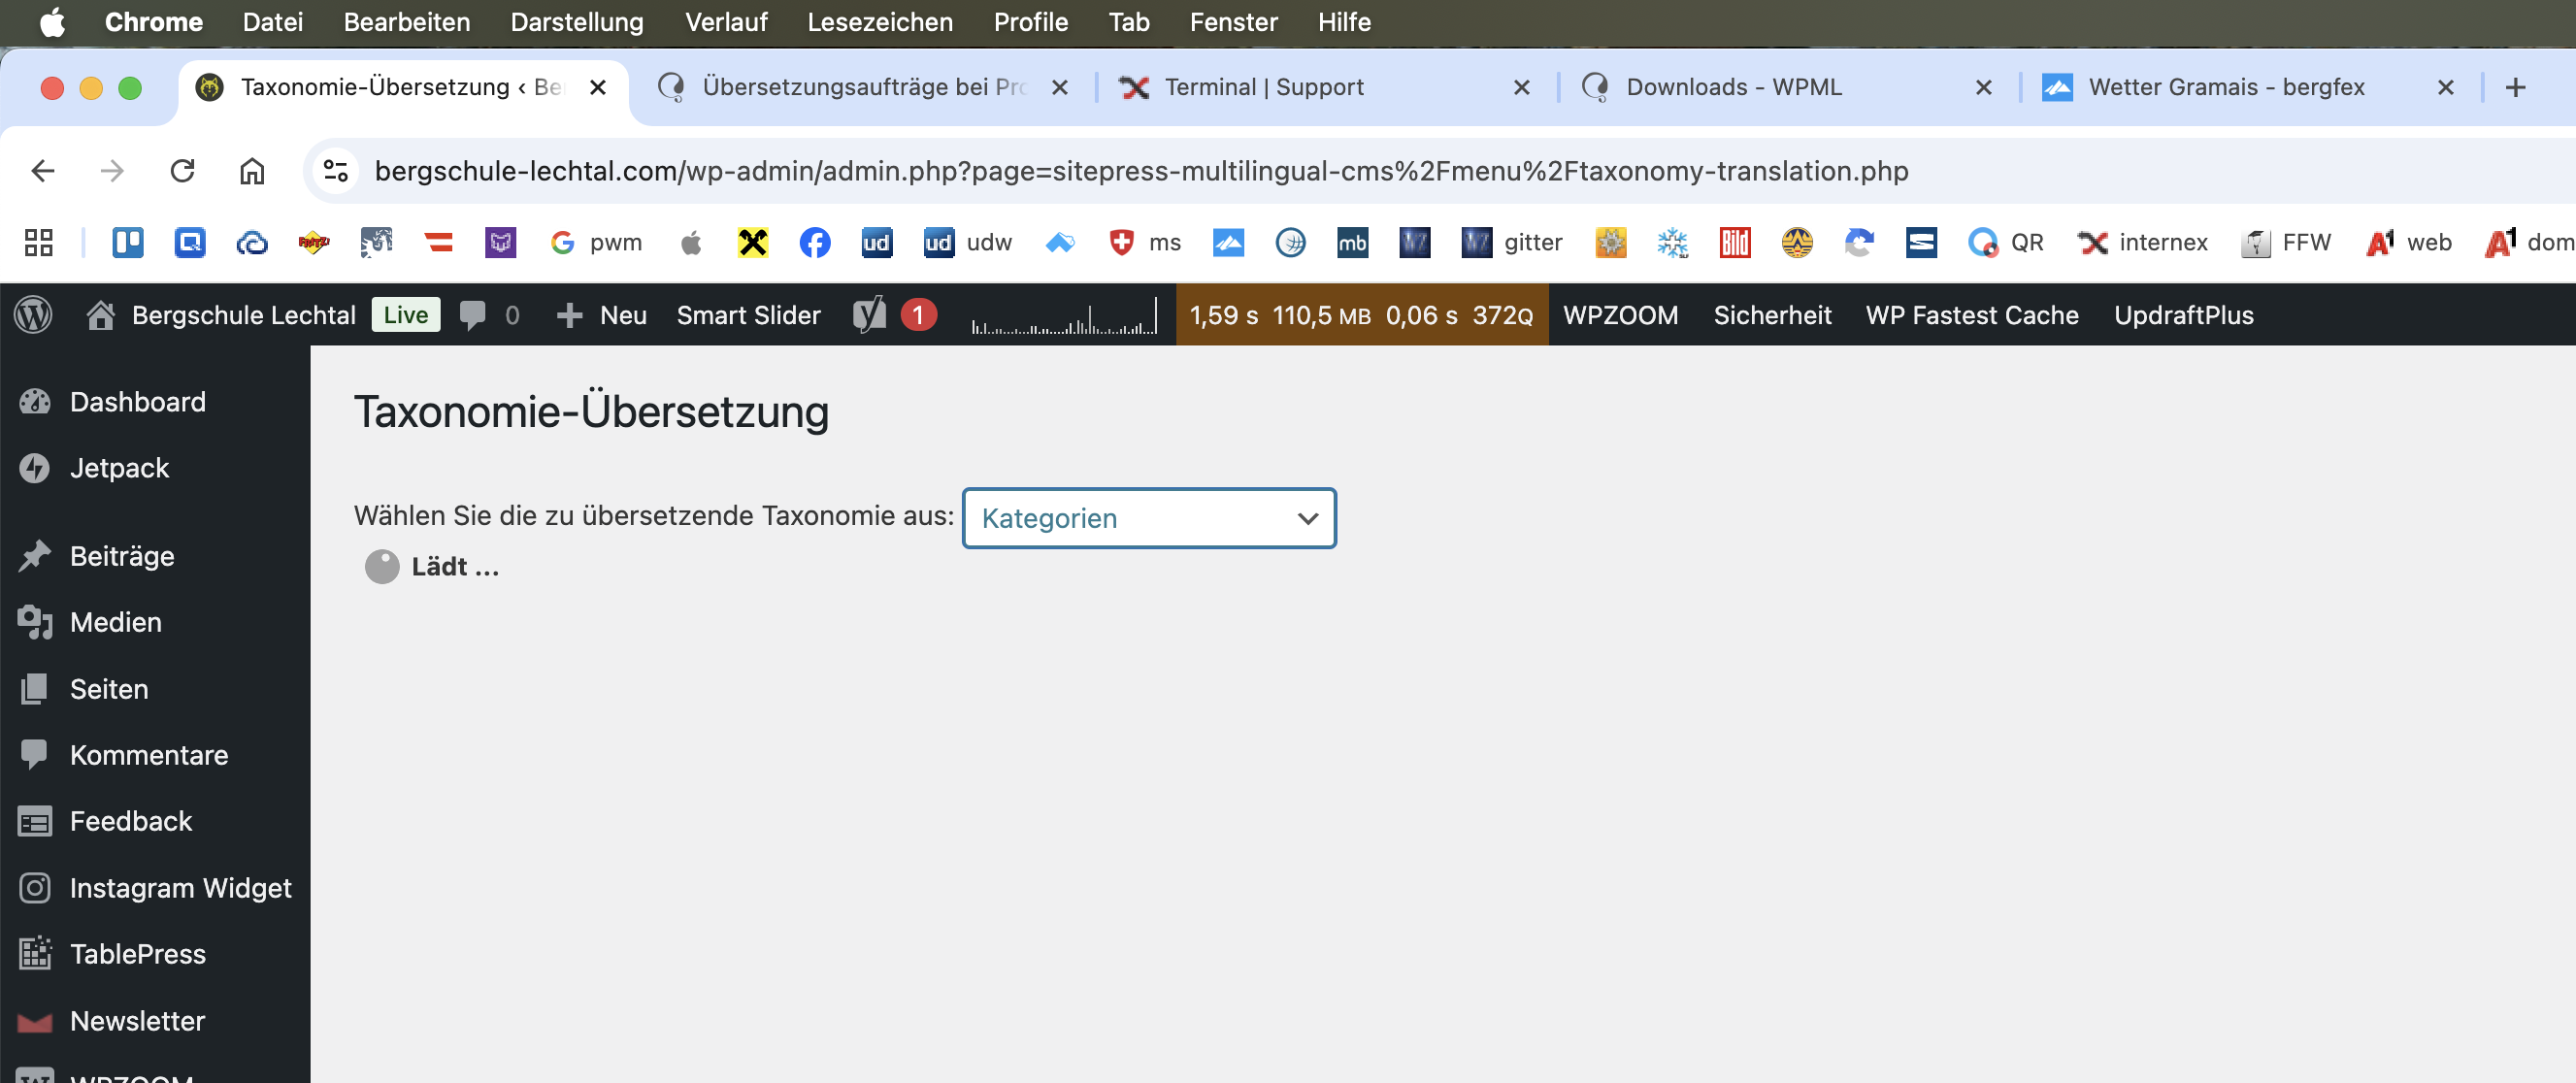Click the comments bubble icon in admin bar

click(x=472, y=315)
